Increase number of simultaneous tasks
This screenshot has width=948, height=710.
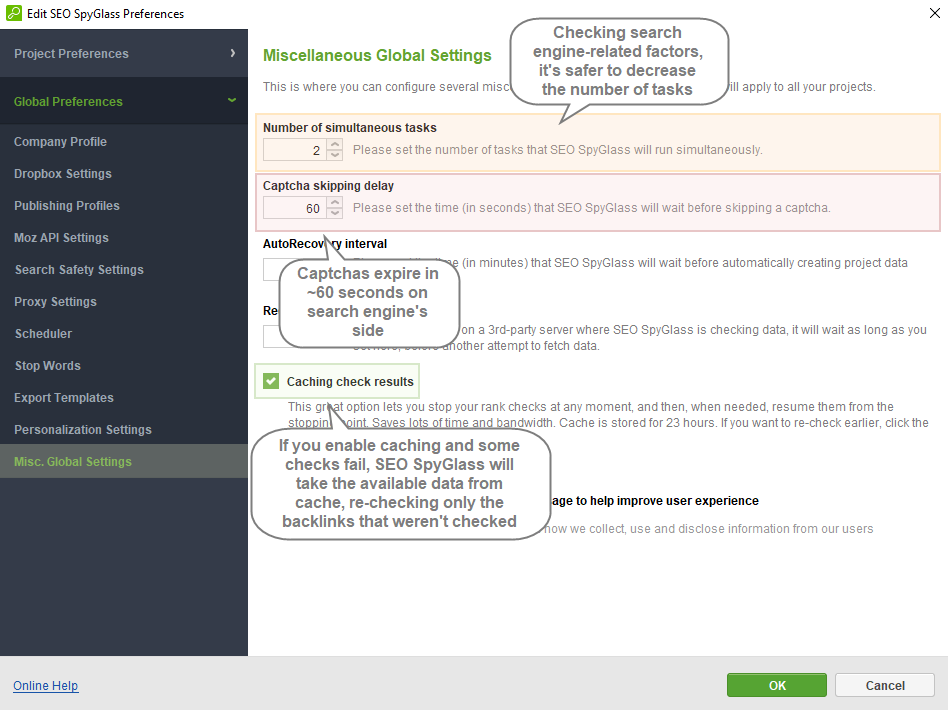click(x=335, y=145)
